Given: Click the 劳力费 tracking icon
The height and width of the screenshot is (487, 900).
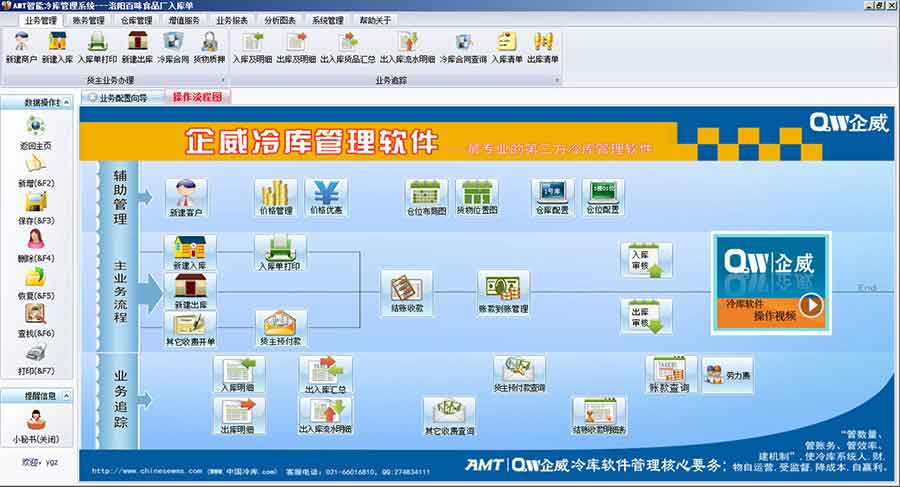Looking at the screenshot, I should pos(727,374).
